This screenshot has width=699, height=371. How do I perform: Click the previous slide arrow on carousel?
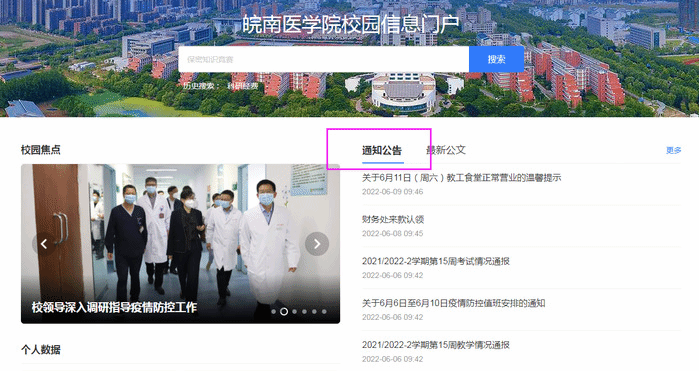(x=44, y=244)
